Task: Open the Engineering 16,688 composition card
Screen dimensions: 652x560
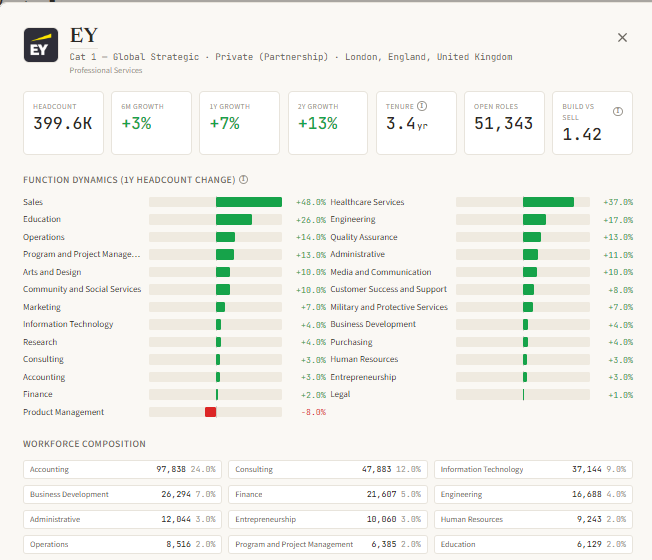Action: 533,494
